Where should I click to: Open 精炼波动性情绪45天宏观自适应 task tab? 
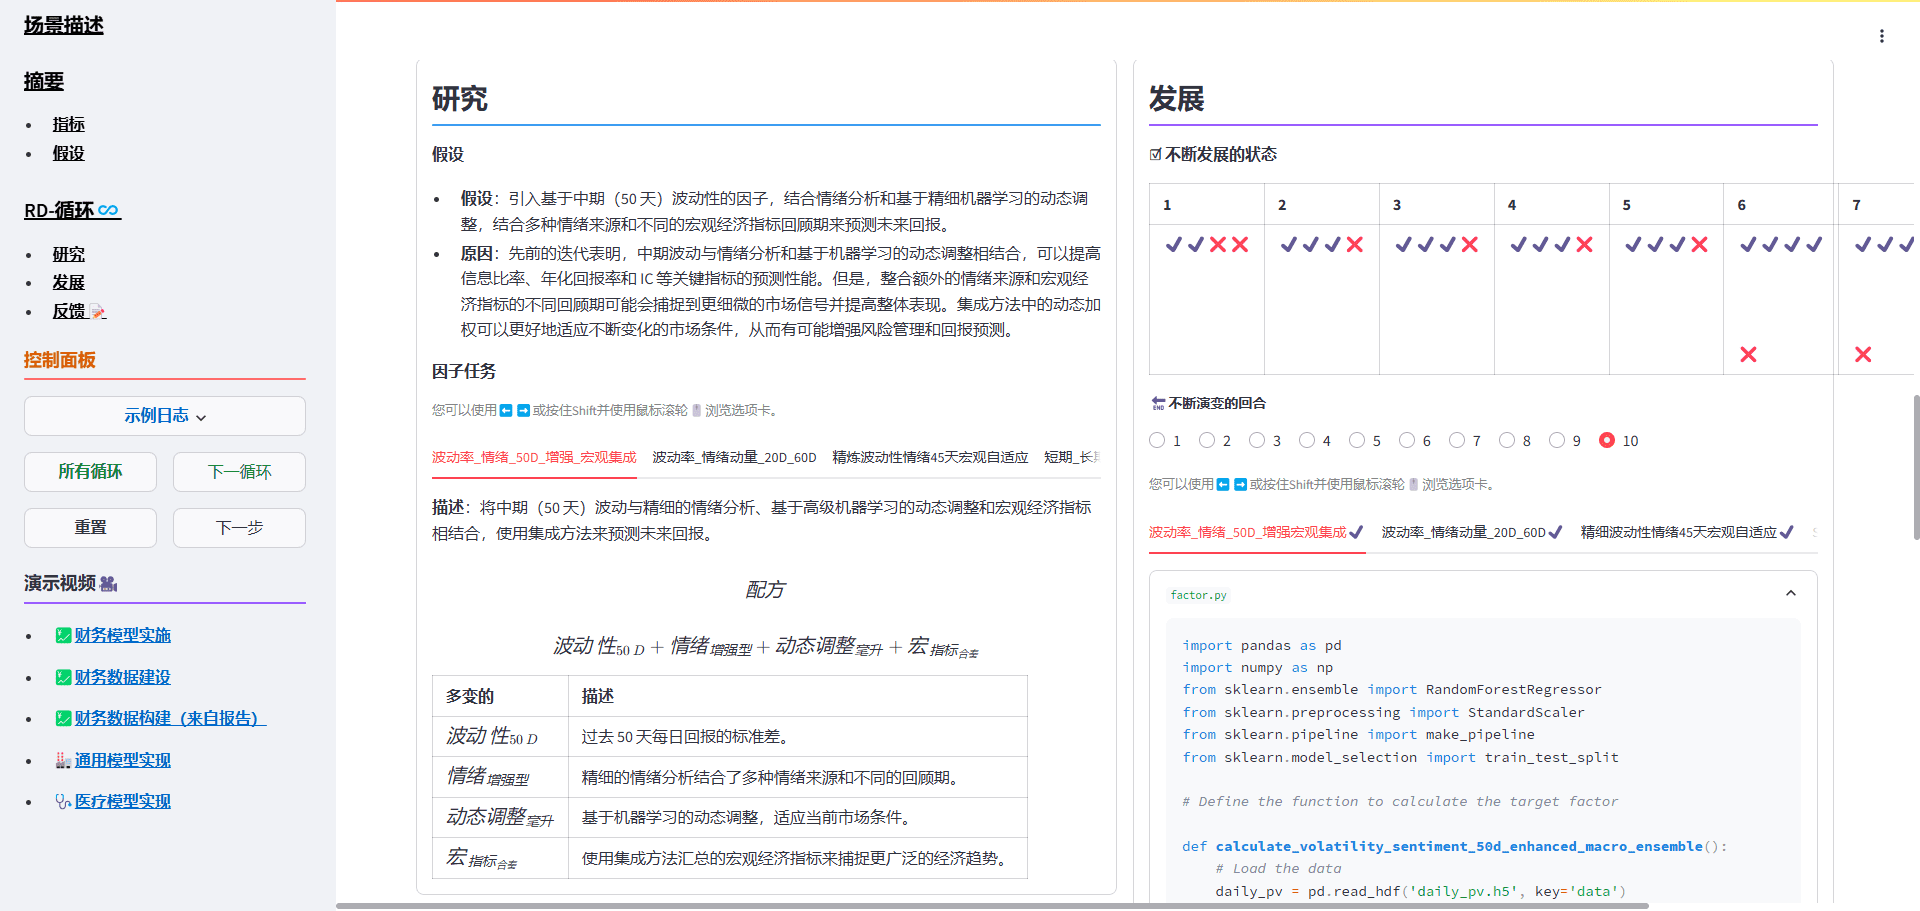point(930,457)
